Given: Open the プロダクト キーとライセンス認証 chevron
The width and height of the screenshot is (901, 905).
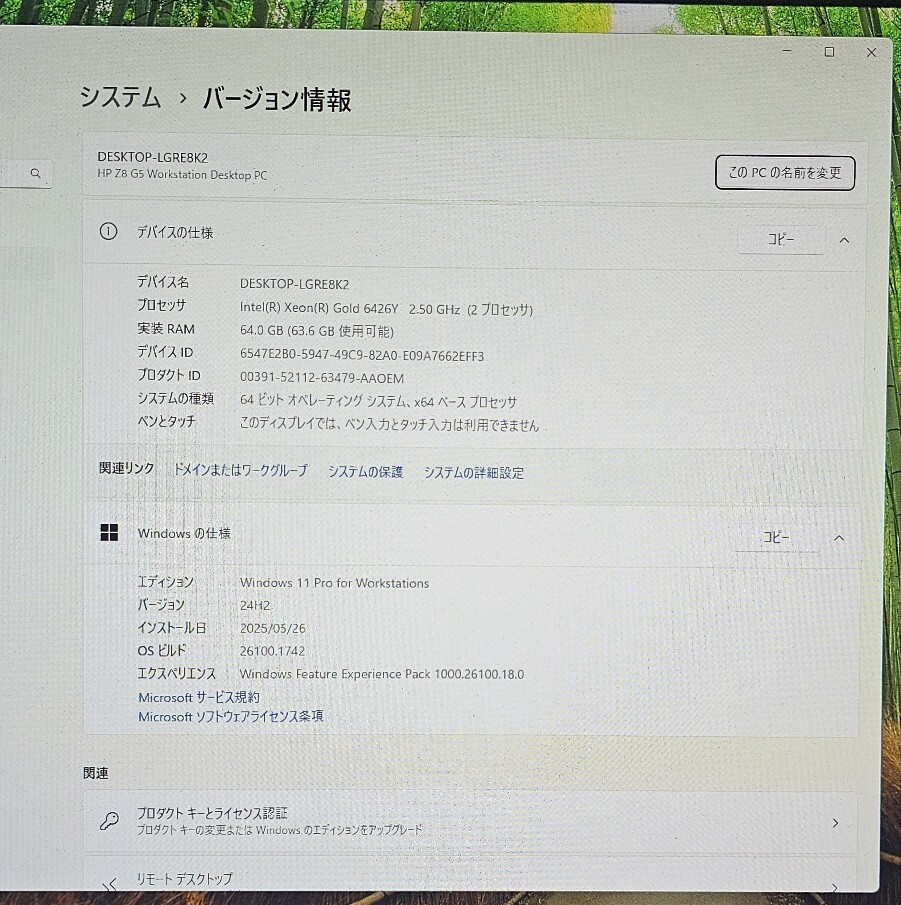Looking at the screenshot, I should [835, 823].
